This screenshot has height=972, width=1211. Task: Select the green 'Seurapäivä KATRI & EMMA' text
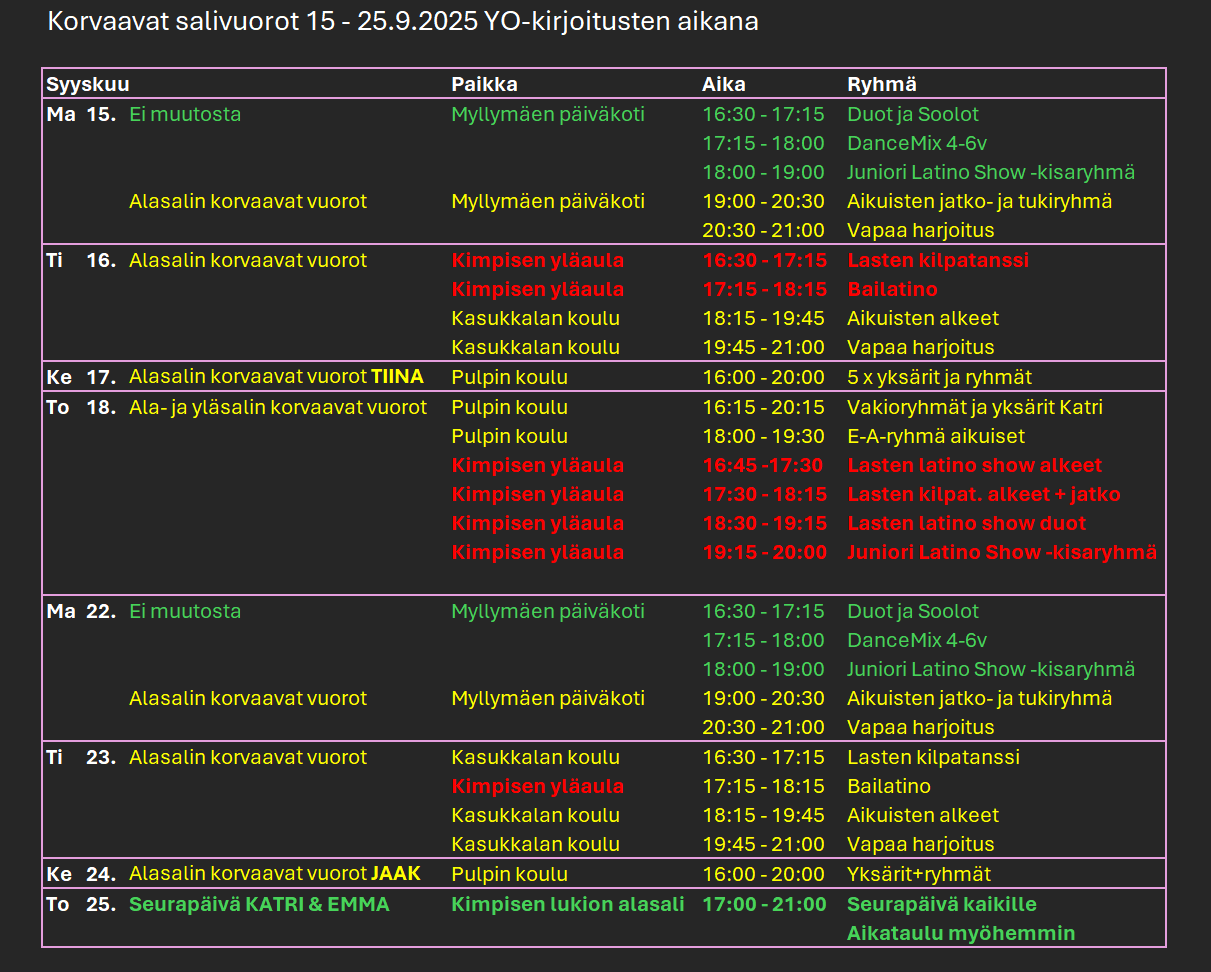260,904
